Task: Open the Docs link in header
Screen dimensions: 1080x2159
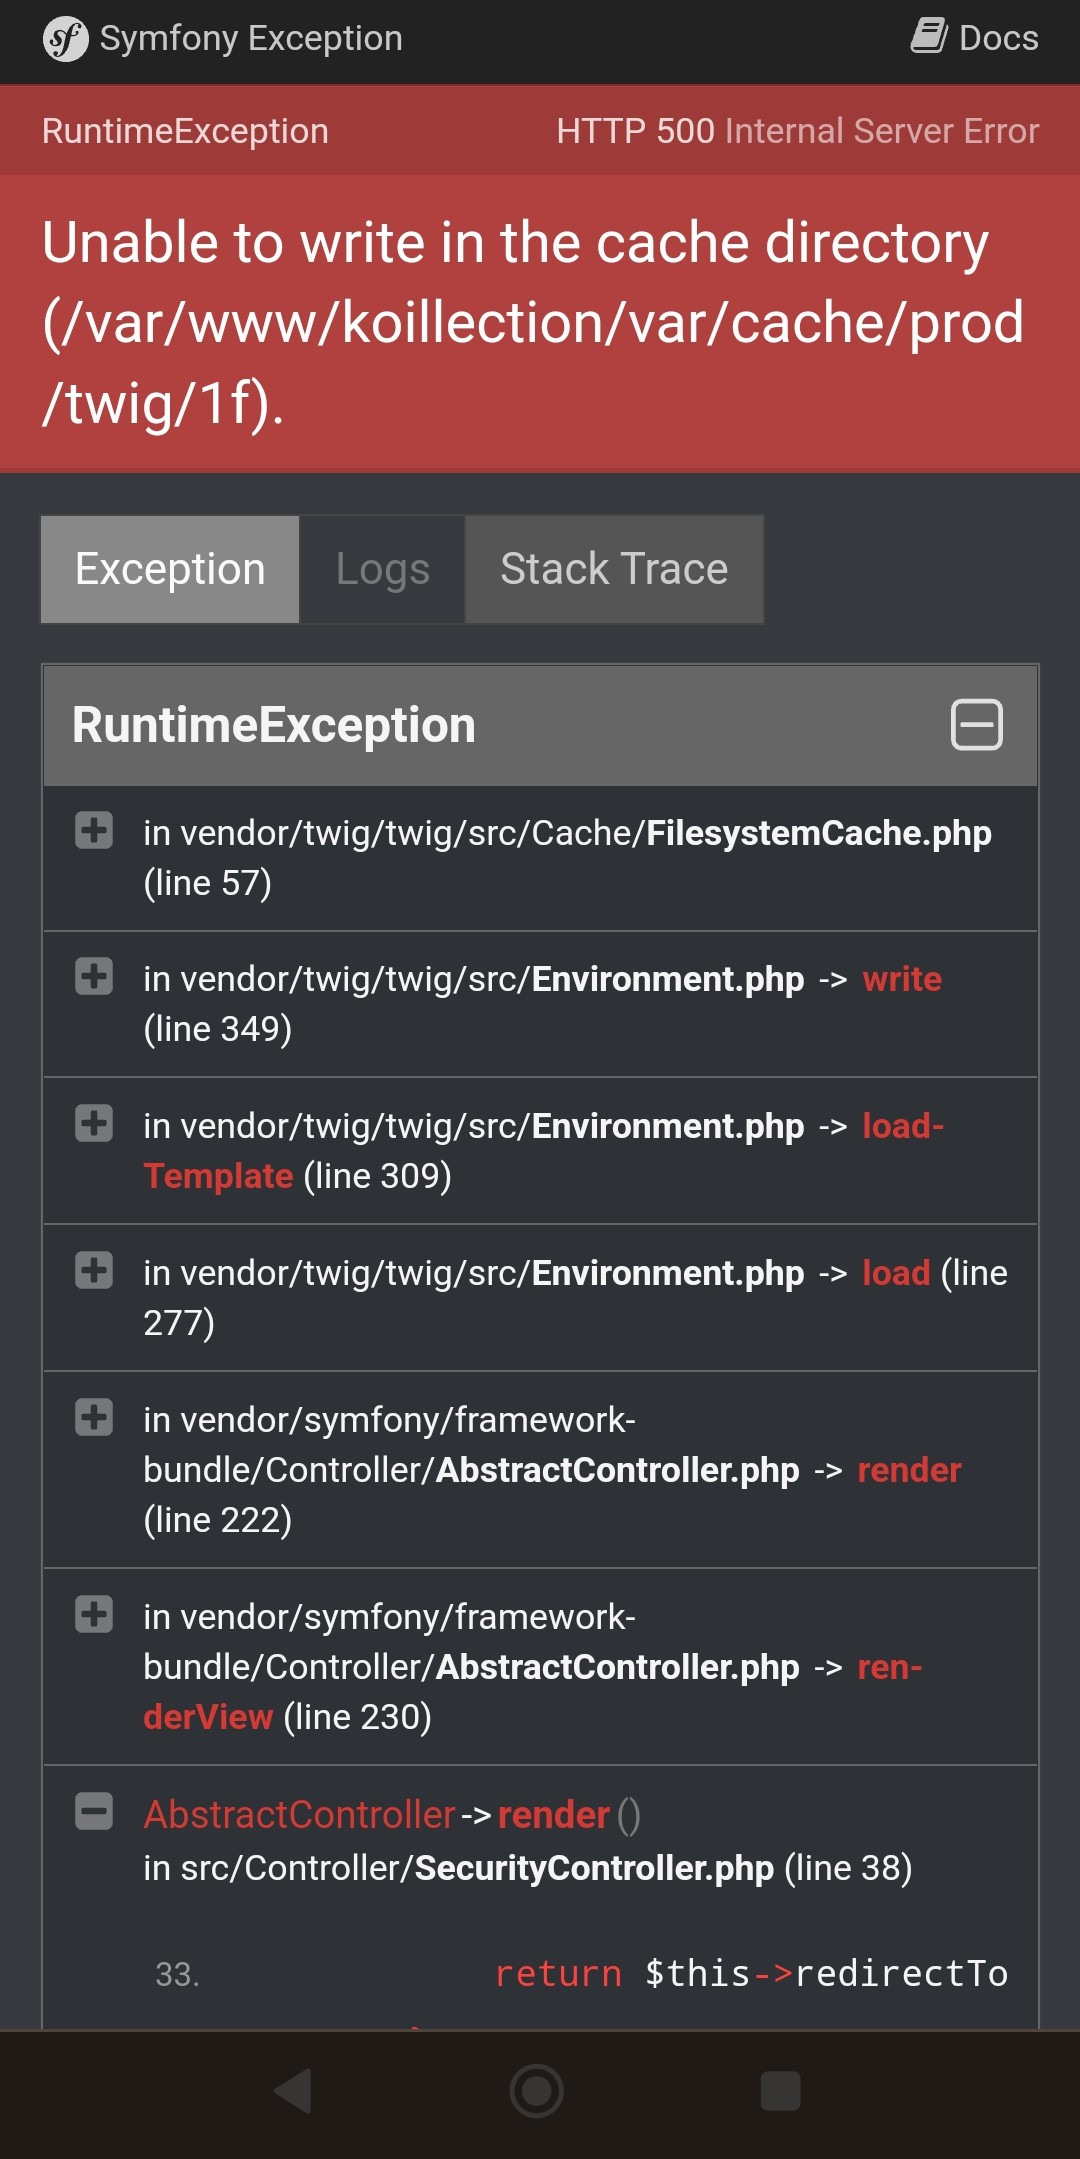Action: point(975,38)
